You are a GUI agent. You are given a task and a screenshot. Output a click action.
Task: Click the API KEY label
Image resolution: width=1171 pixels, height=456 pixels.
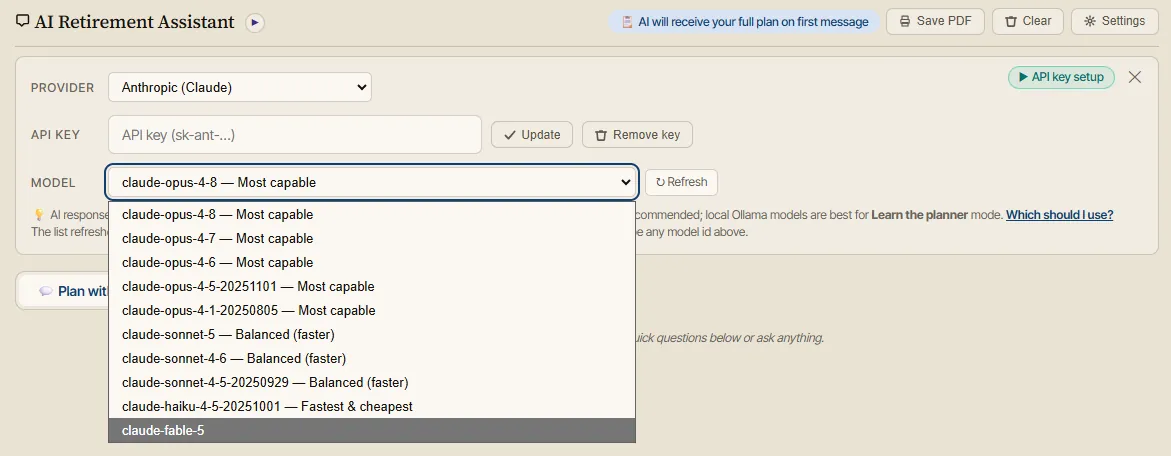tap(55, 135)
